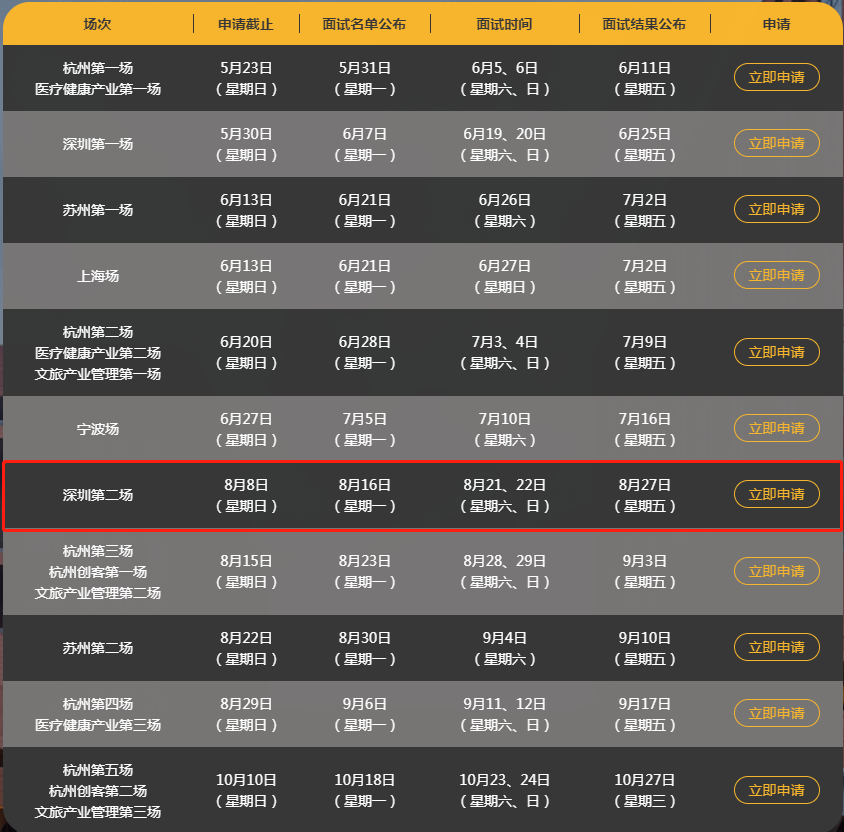Apply for the 杭州第三场 session

[x=776, y=571]
